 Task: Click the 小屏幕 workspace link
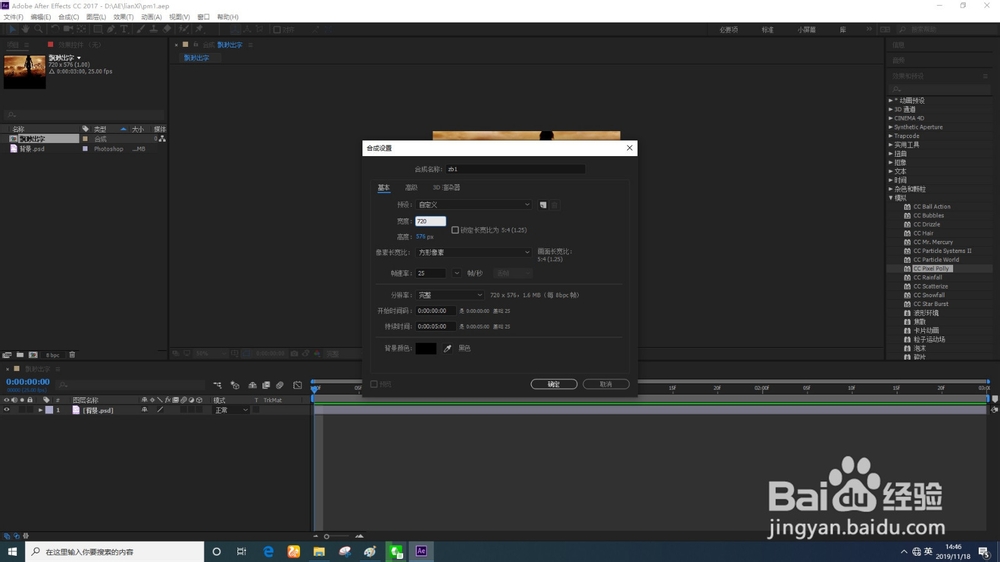tap(806, 30)
